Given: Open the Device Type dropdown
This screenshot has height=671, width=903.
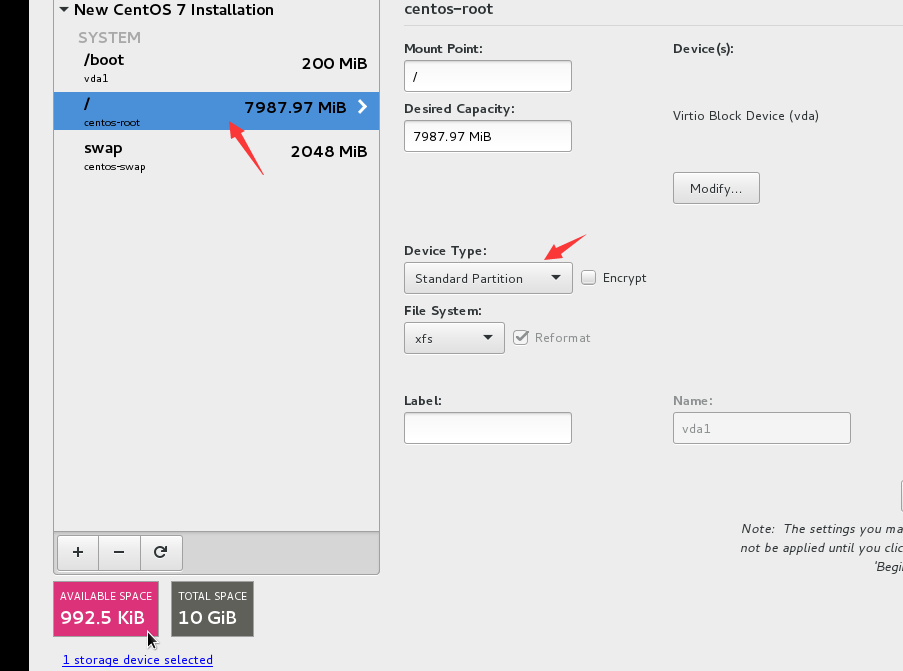Looking at the screenshot, I should coord(488,278).
